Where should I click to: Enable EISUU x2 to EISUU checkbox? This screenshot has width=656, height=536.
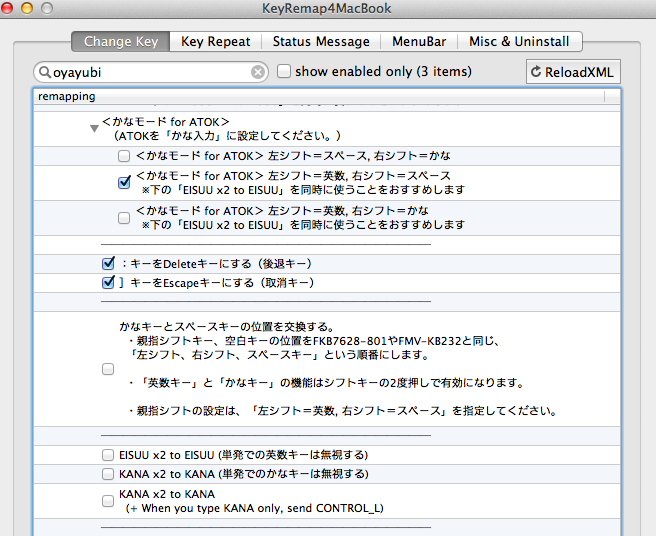pos(108,455)
